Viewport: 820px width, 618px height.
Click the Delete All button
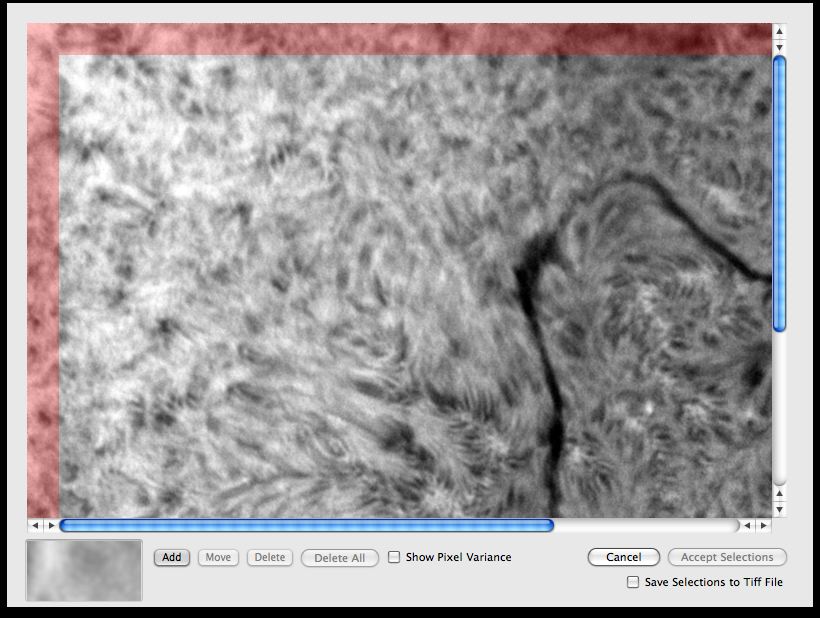(x=340, y=558)
